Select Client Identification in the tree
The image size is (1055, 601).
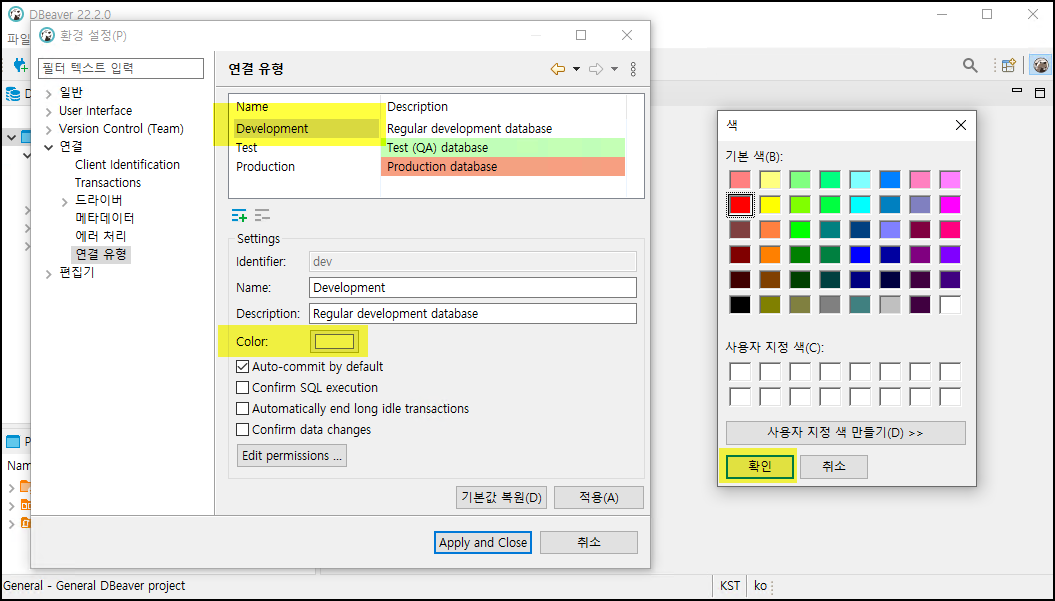127,164
